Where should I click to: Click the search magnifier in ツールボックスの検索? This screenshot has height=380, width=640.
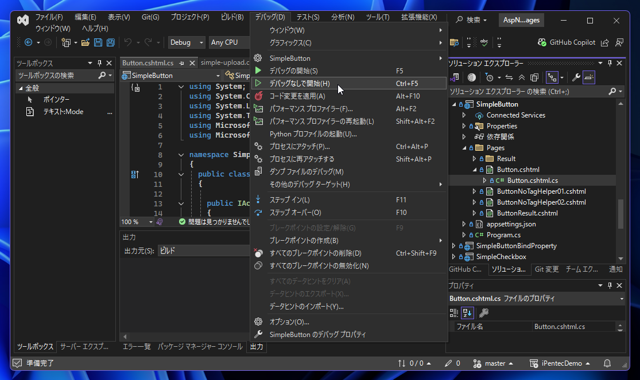102,75
